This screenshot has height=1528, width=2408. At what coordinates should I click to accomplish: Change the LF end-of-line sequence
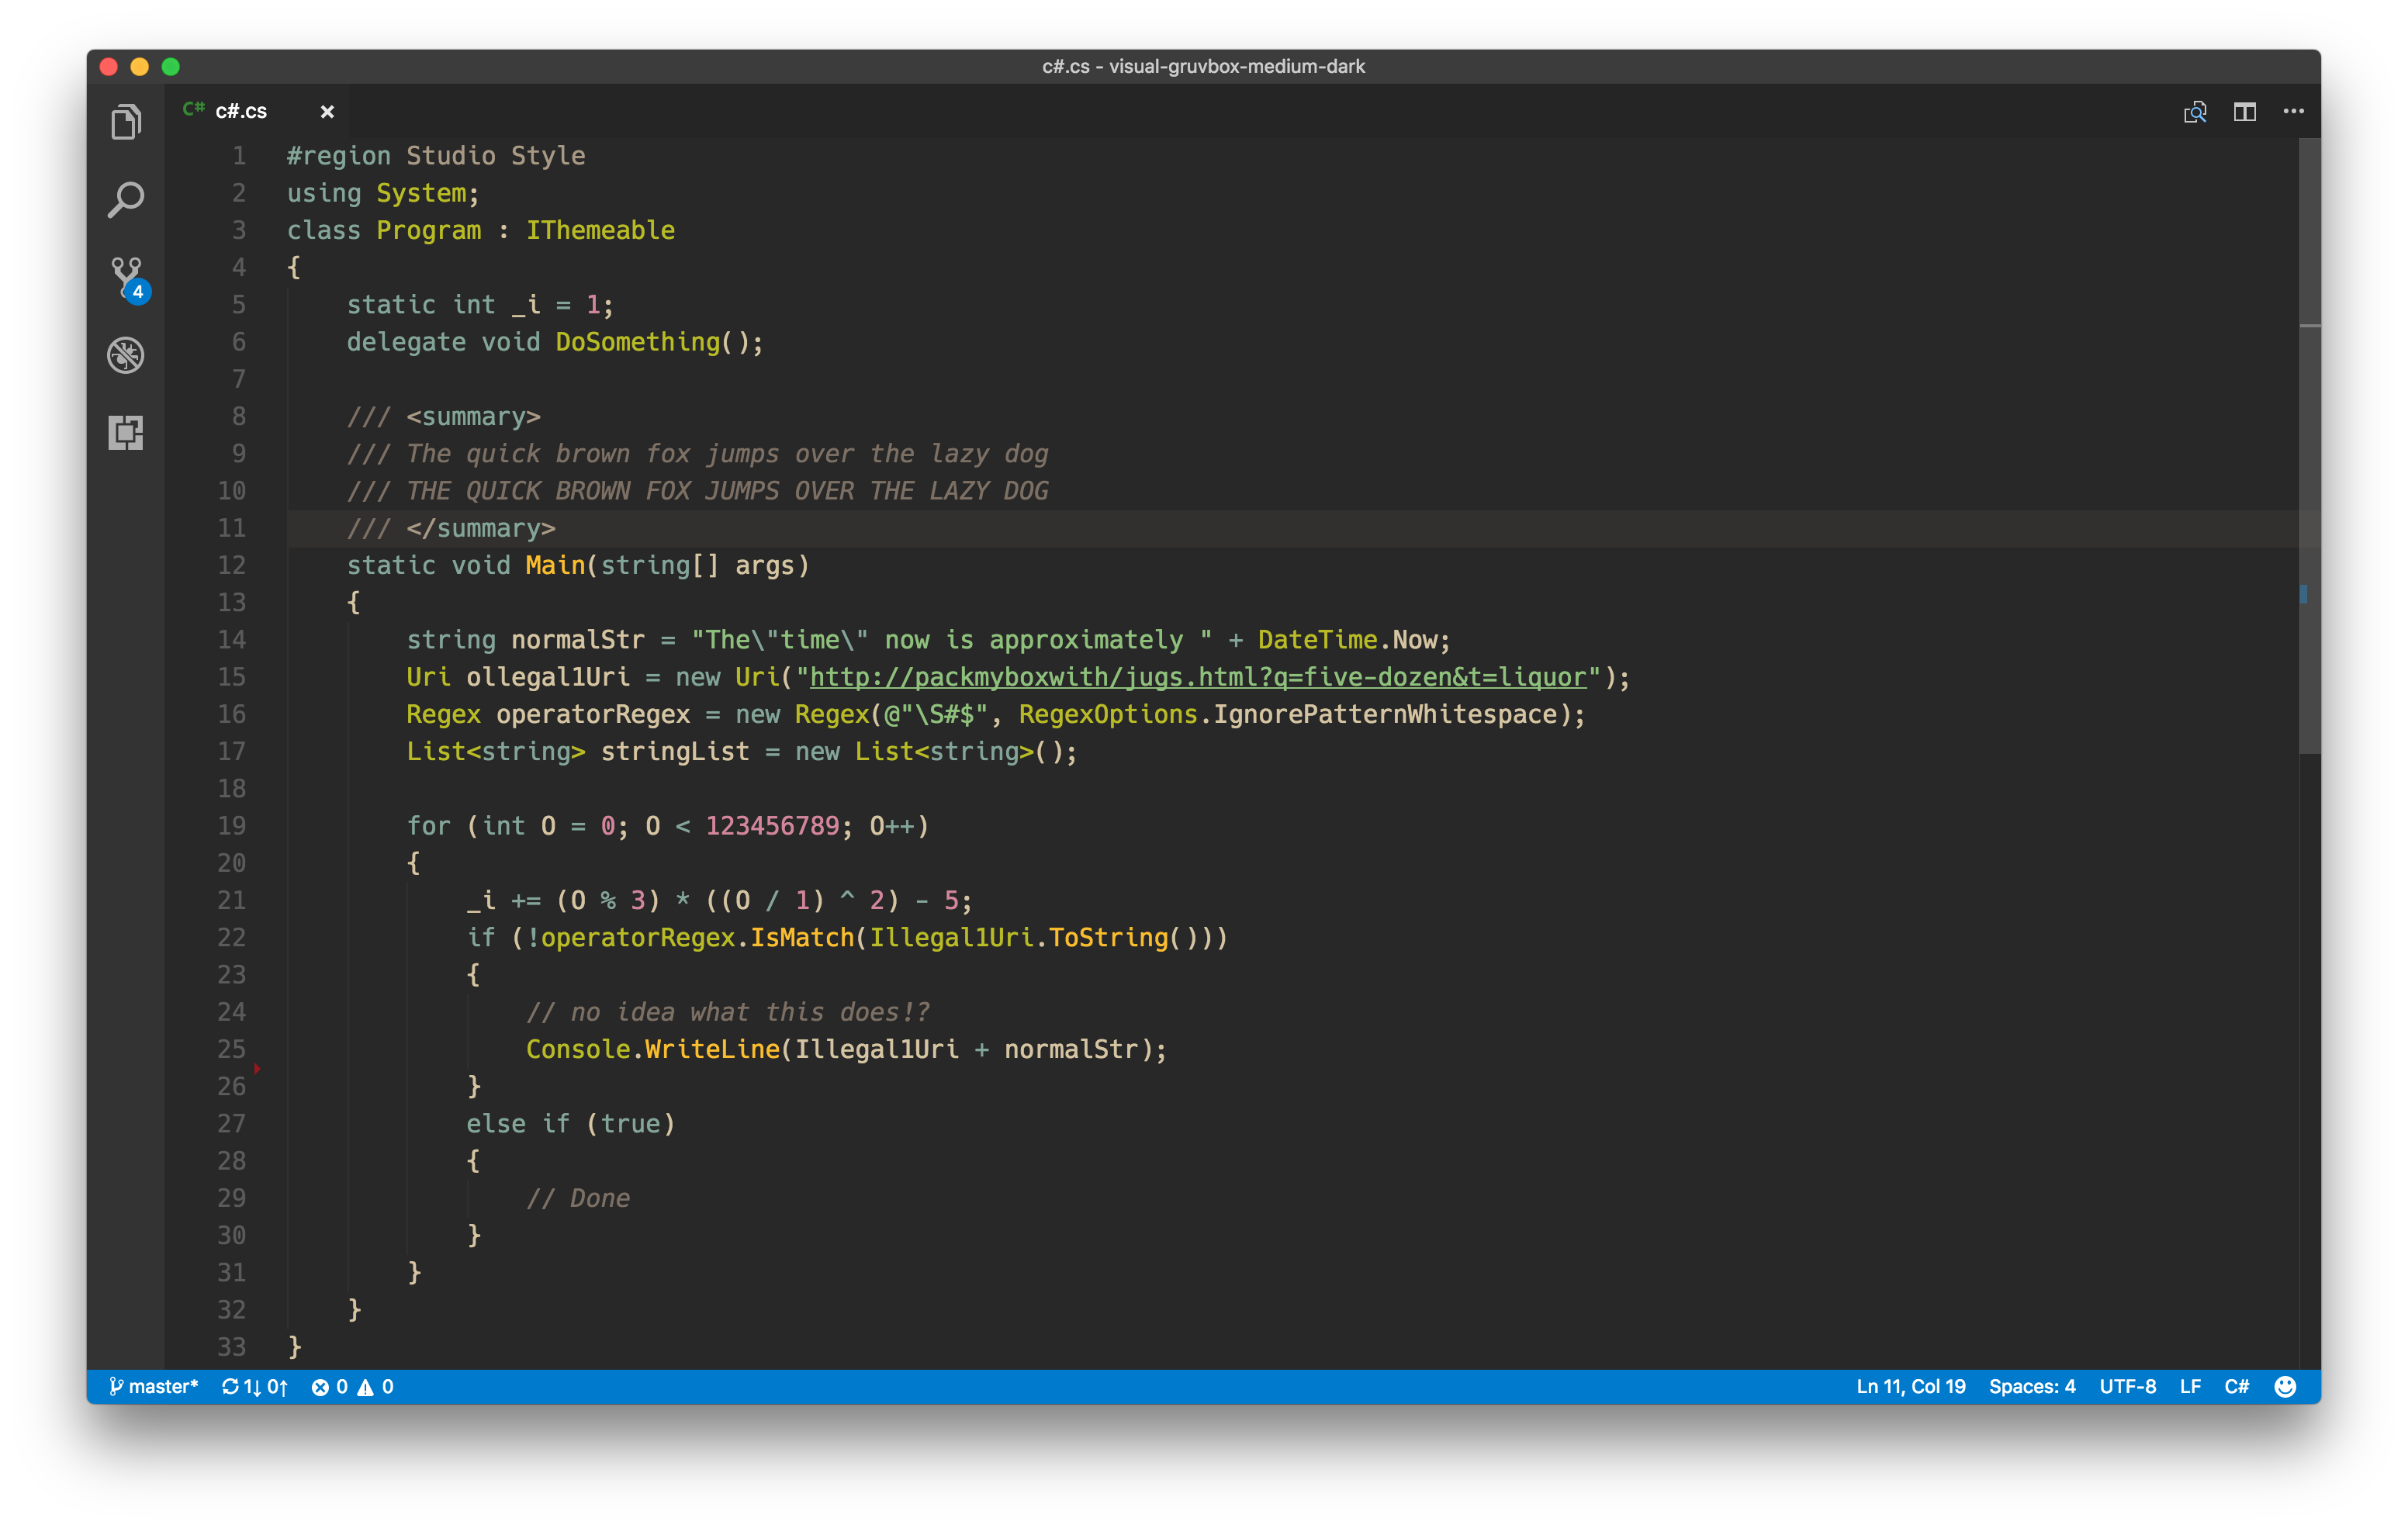pyautogui.click(x=2190, y=1386)
